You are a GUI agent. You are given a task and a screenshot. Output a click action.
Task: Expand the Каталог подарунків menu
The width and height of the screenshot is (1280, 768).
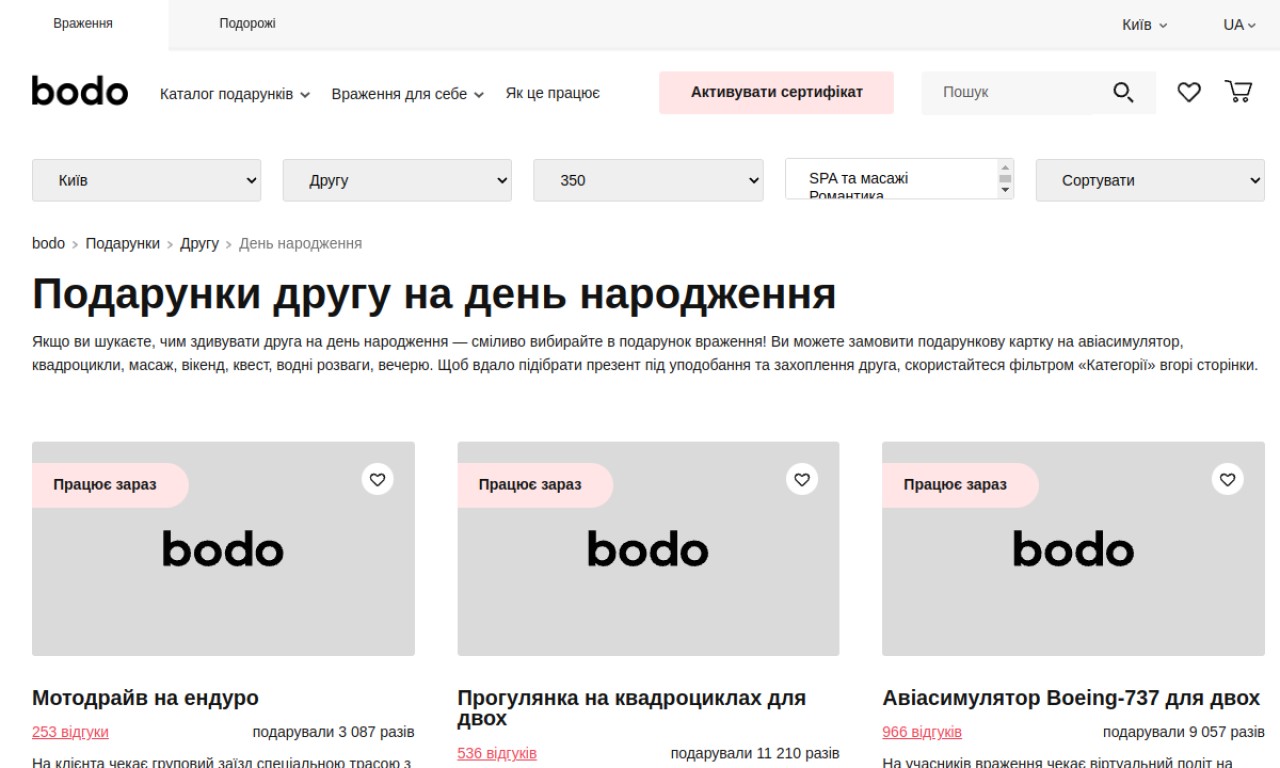(235, 94)
